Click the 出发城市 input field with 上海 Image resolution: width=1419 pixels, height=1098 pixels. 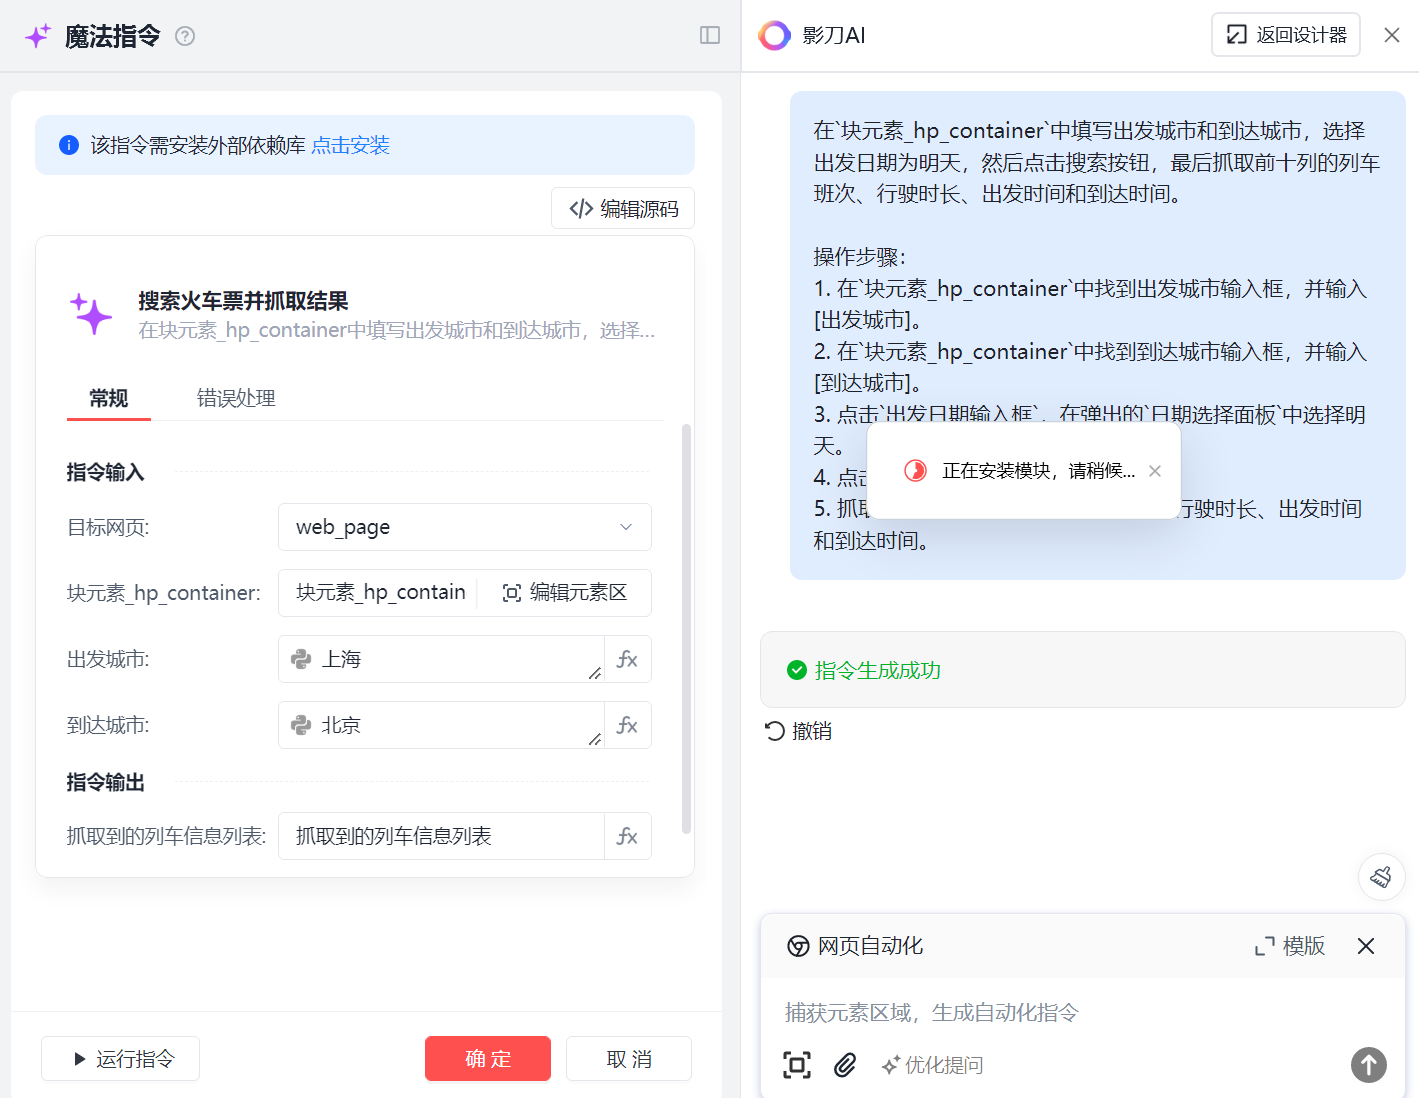440,659
